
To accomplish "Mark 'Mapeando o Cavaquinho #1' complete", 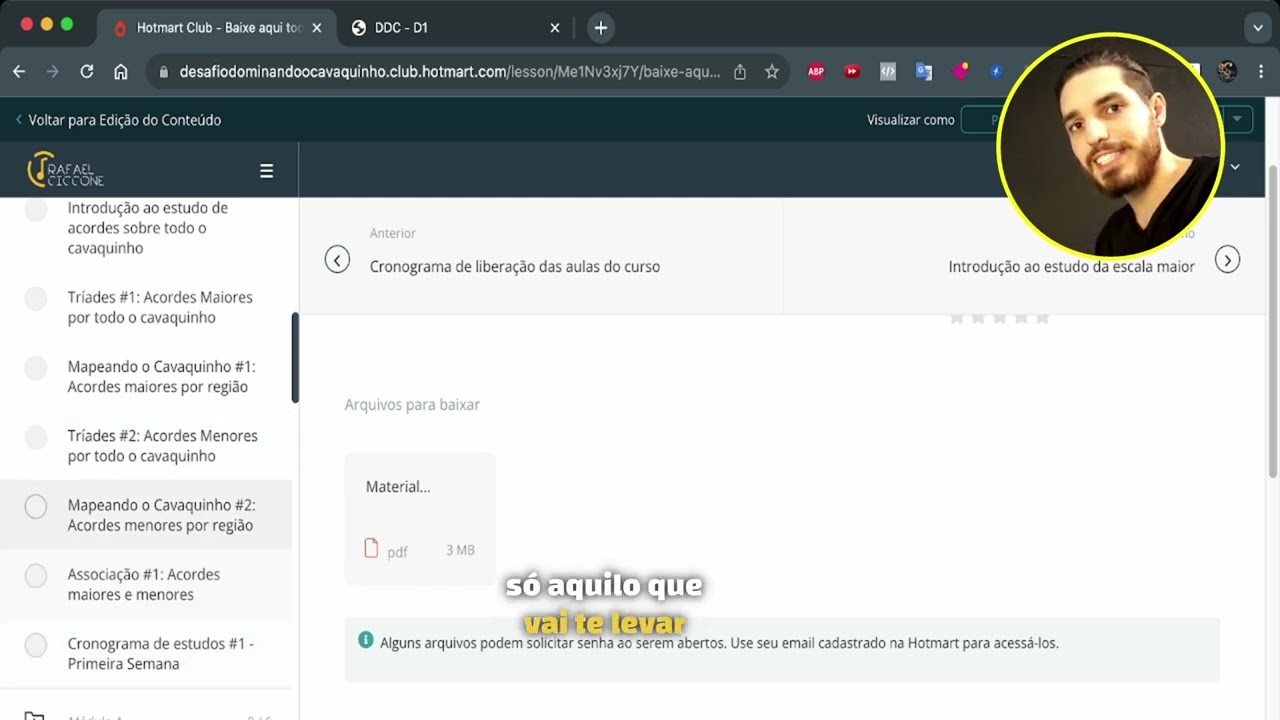I will 36,368.
